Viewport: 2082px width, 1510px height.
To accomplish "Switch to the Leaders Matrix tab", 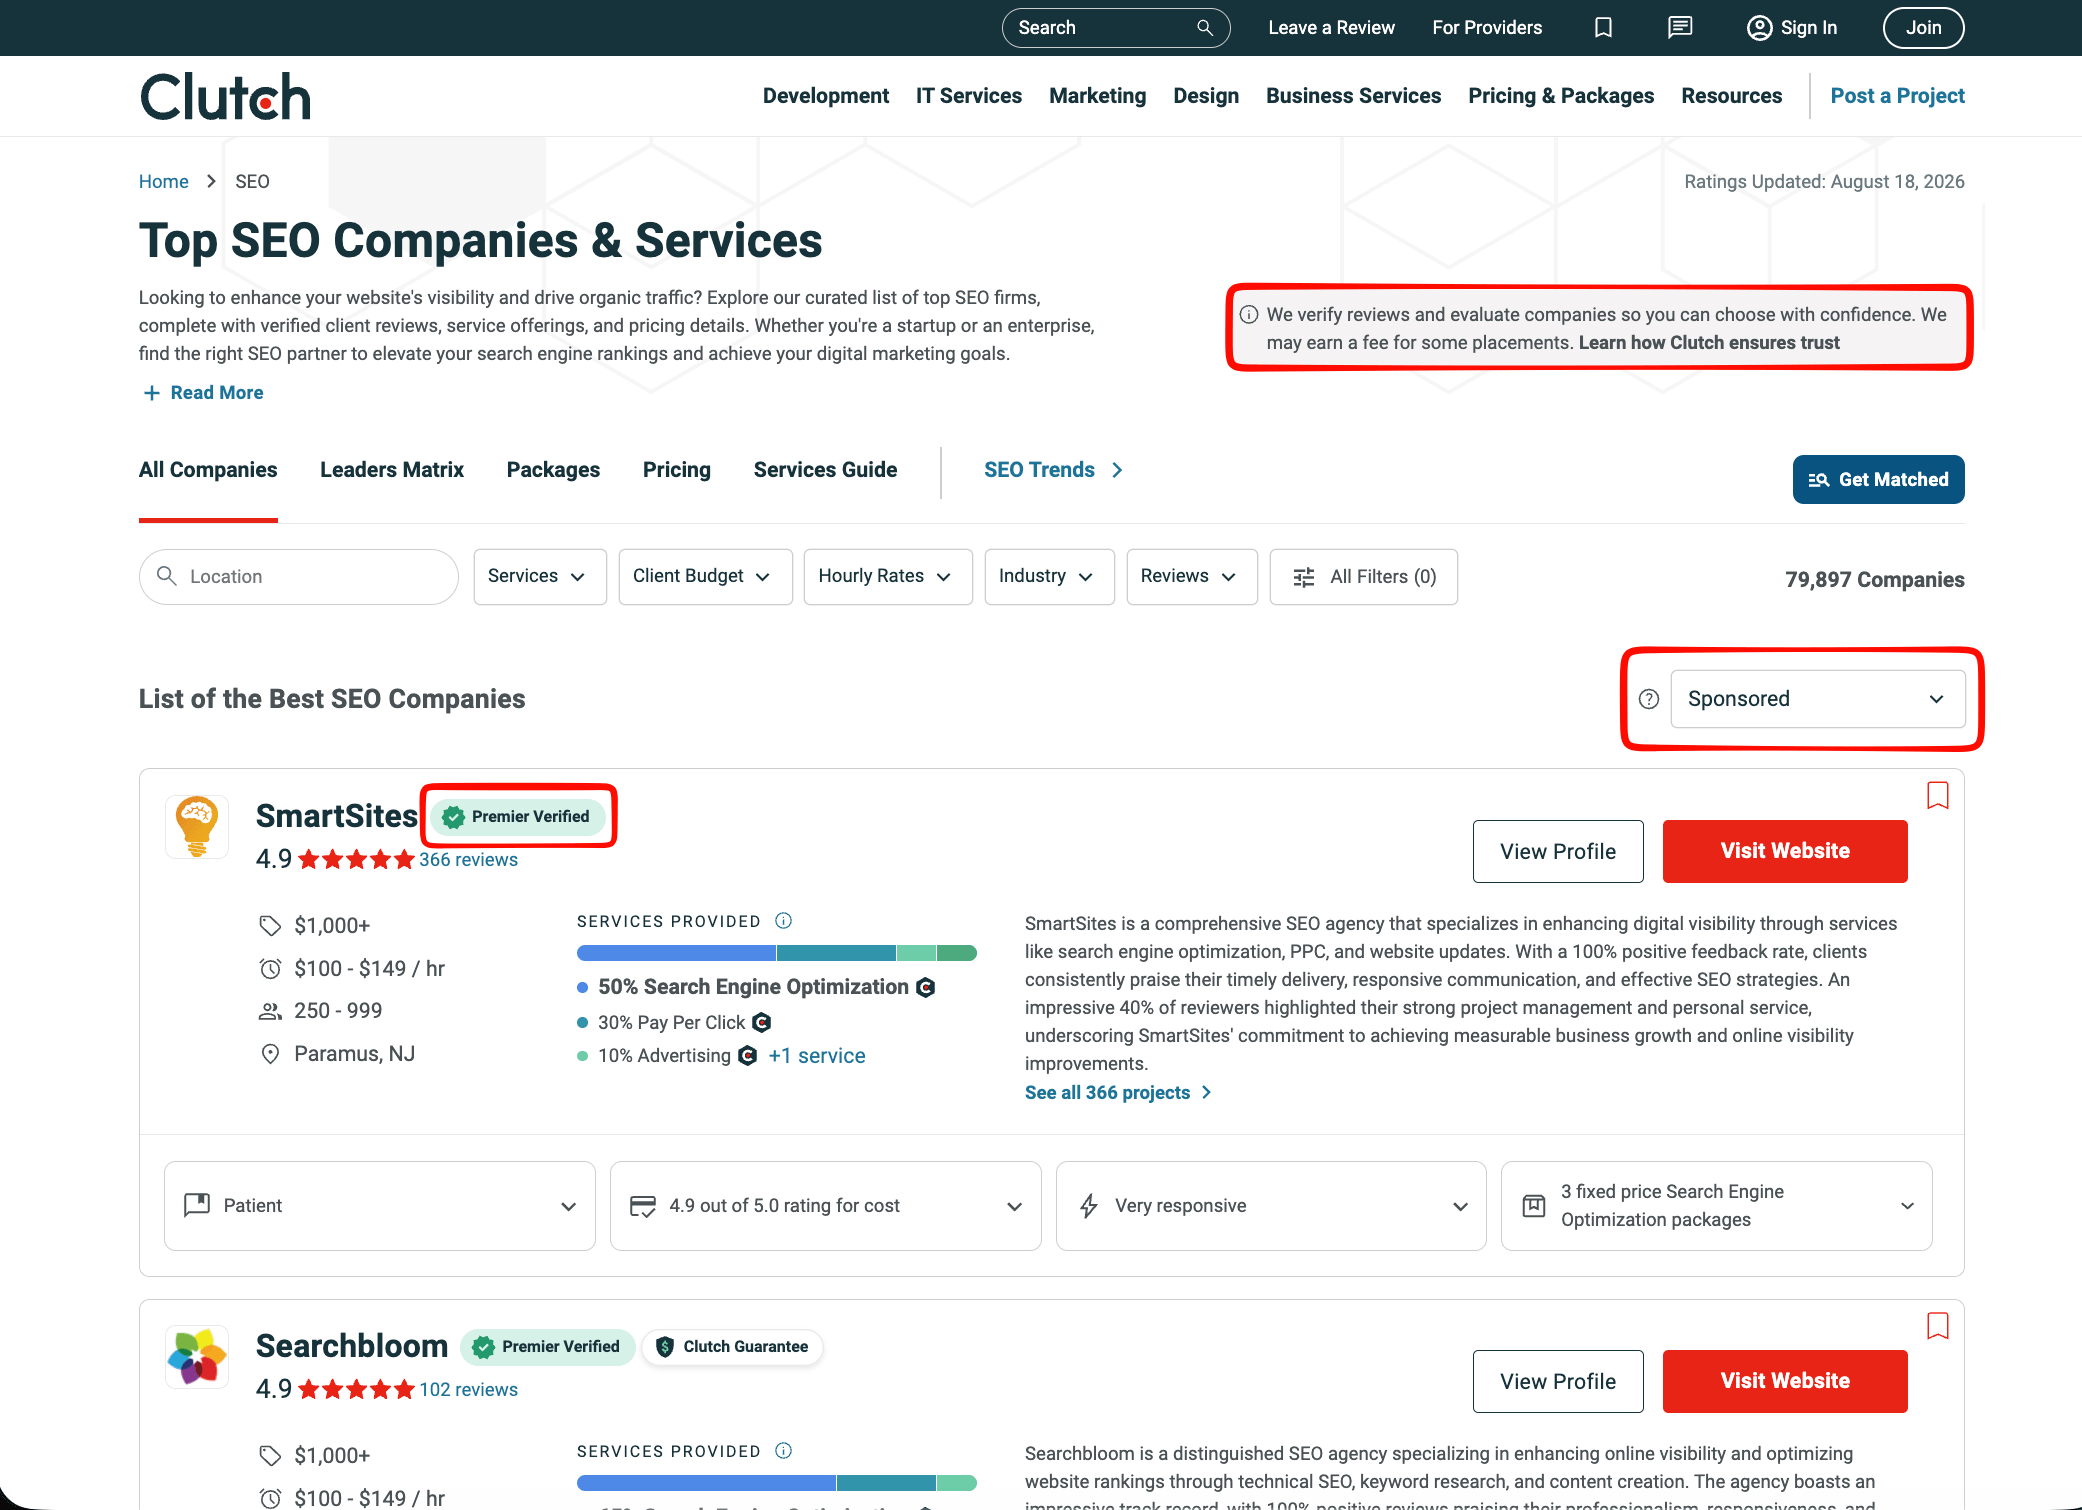I will pos(392,470).
